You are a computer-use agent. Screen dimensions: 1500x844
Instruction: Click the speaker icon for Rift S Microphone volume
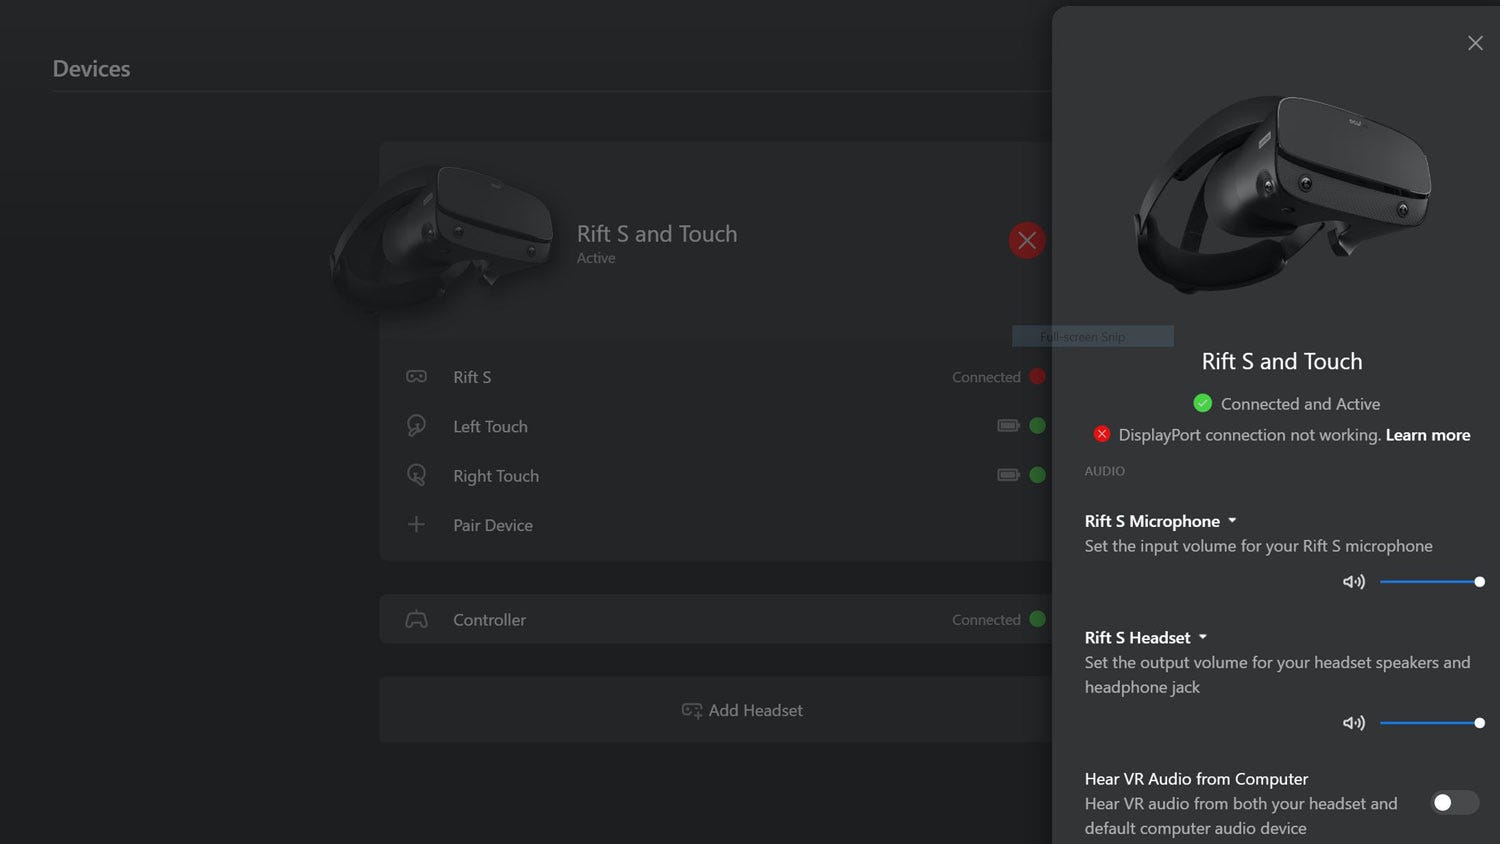coord(1354,582)
